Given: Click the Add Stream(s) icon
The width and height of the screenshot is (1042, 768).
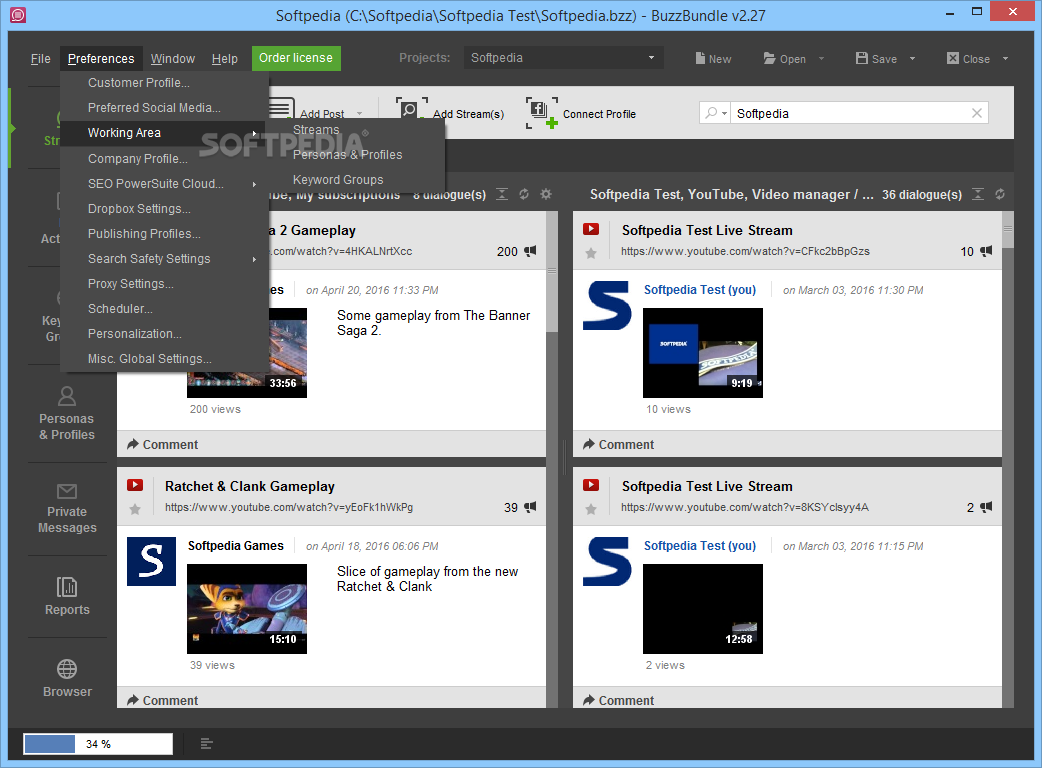Looking at the screenshot, I should pos(411,110).
